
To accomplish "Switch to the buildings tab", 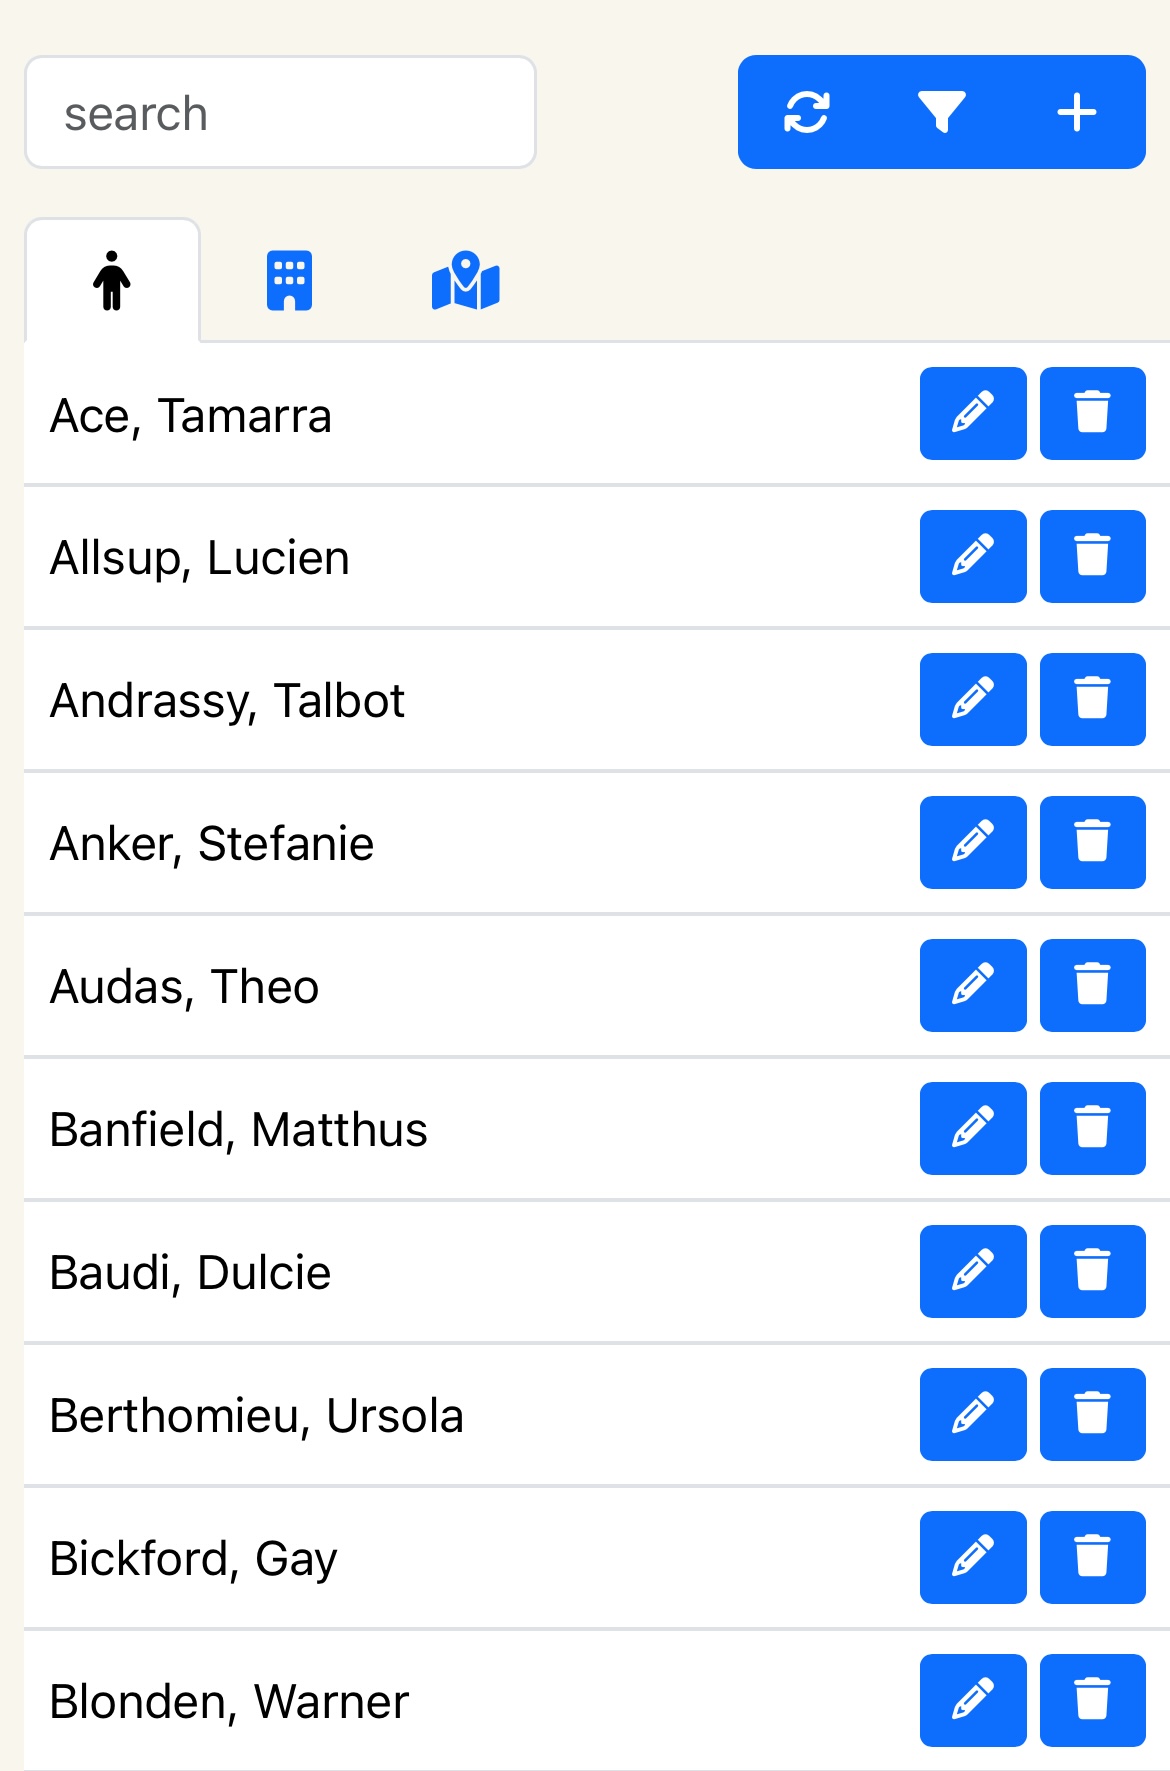I will click(x=289, y=281).
